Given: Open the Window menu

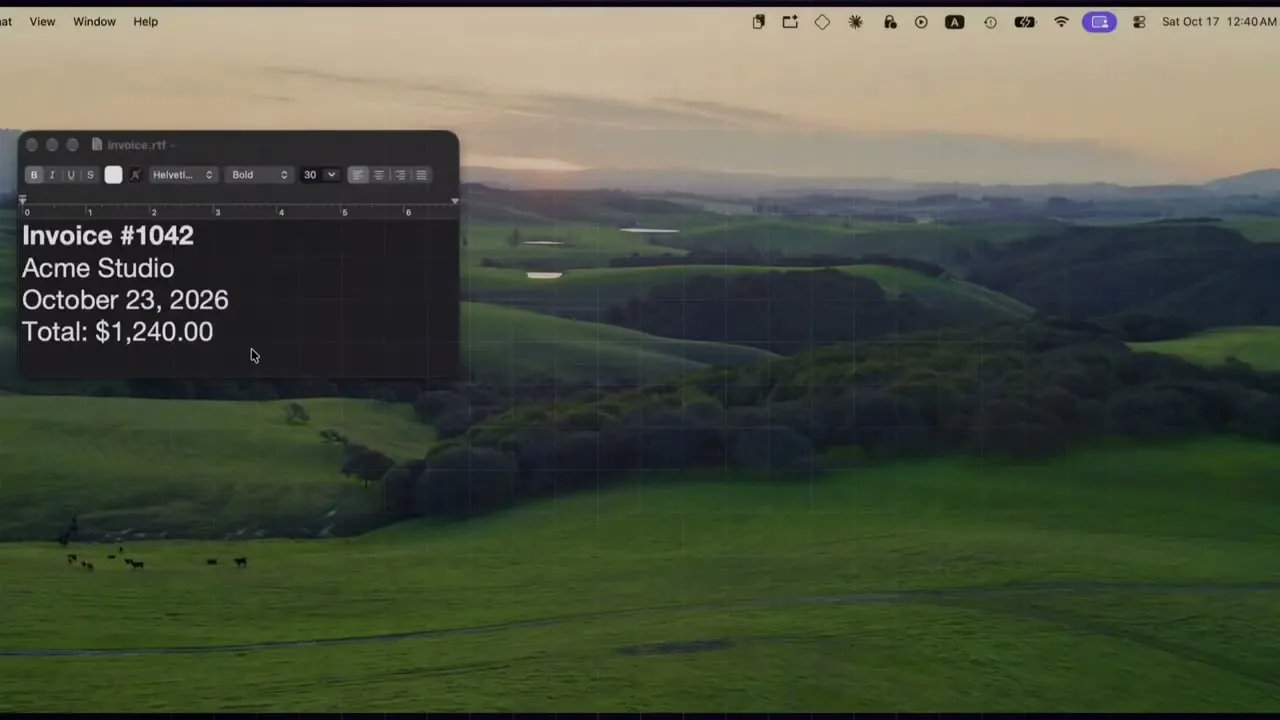Looking at the screenshot, I should click(94, 22).
